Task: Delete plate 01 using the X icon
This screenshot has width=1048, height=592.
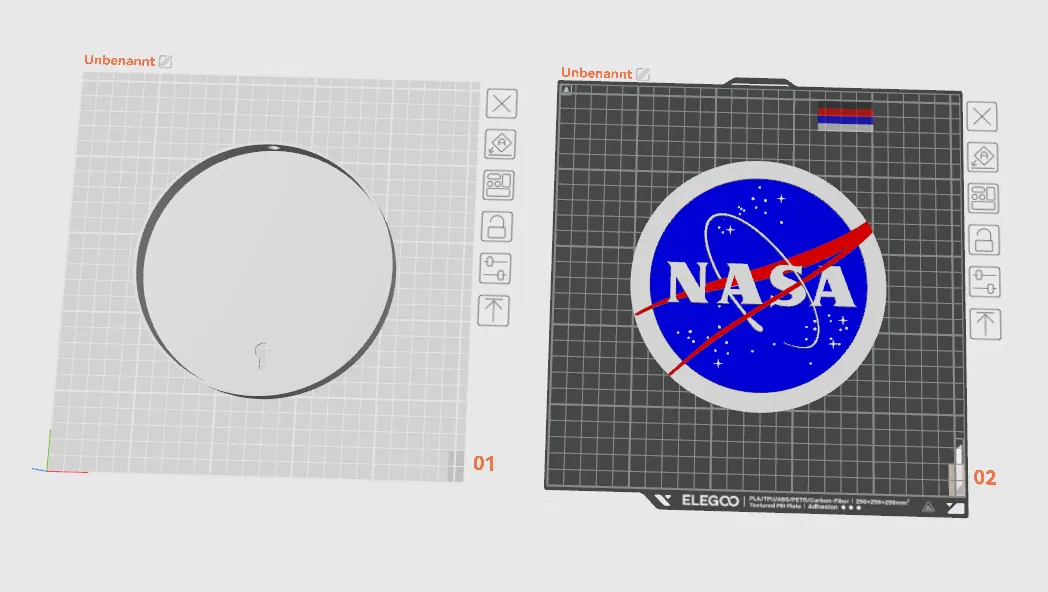Action: 501,104
